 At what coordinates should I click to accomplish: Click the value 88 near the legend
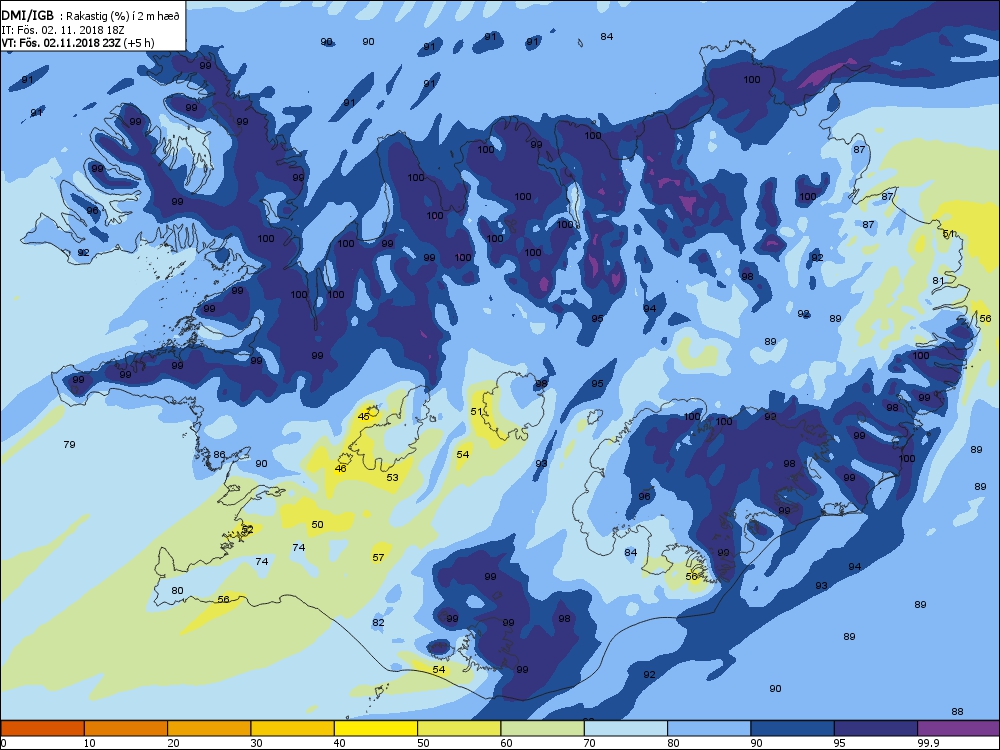pyautogui.click(x=957, y=711)
